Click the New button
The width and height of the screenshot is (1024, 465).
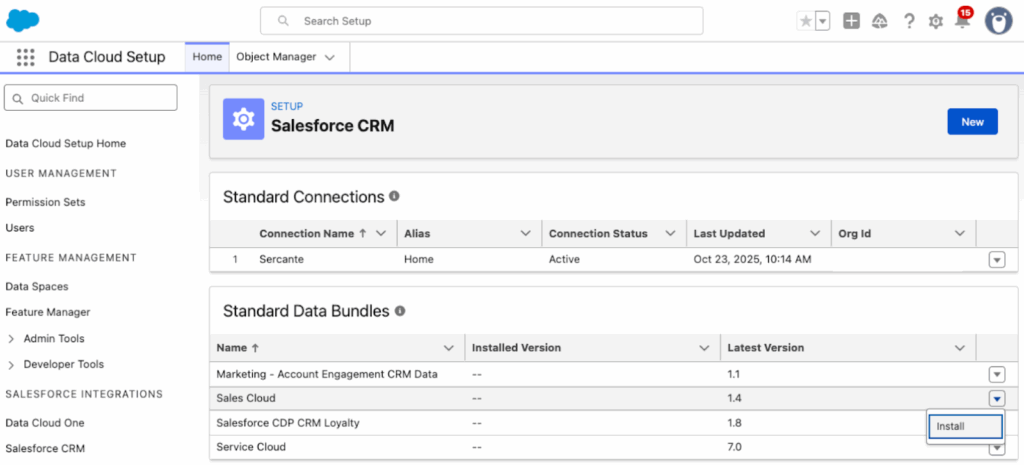(972, 121)
